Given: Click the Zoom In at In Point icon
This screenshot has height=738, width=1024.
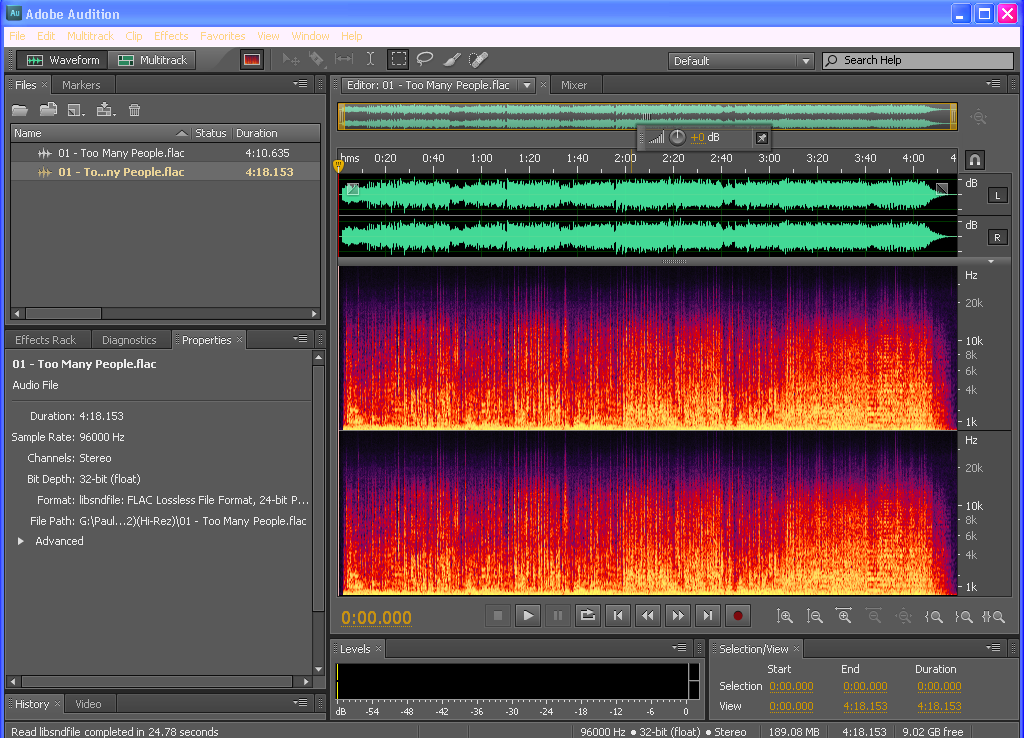Looking at the screenshot, I should pos(934,616).
